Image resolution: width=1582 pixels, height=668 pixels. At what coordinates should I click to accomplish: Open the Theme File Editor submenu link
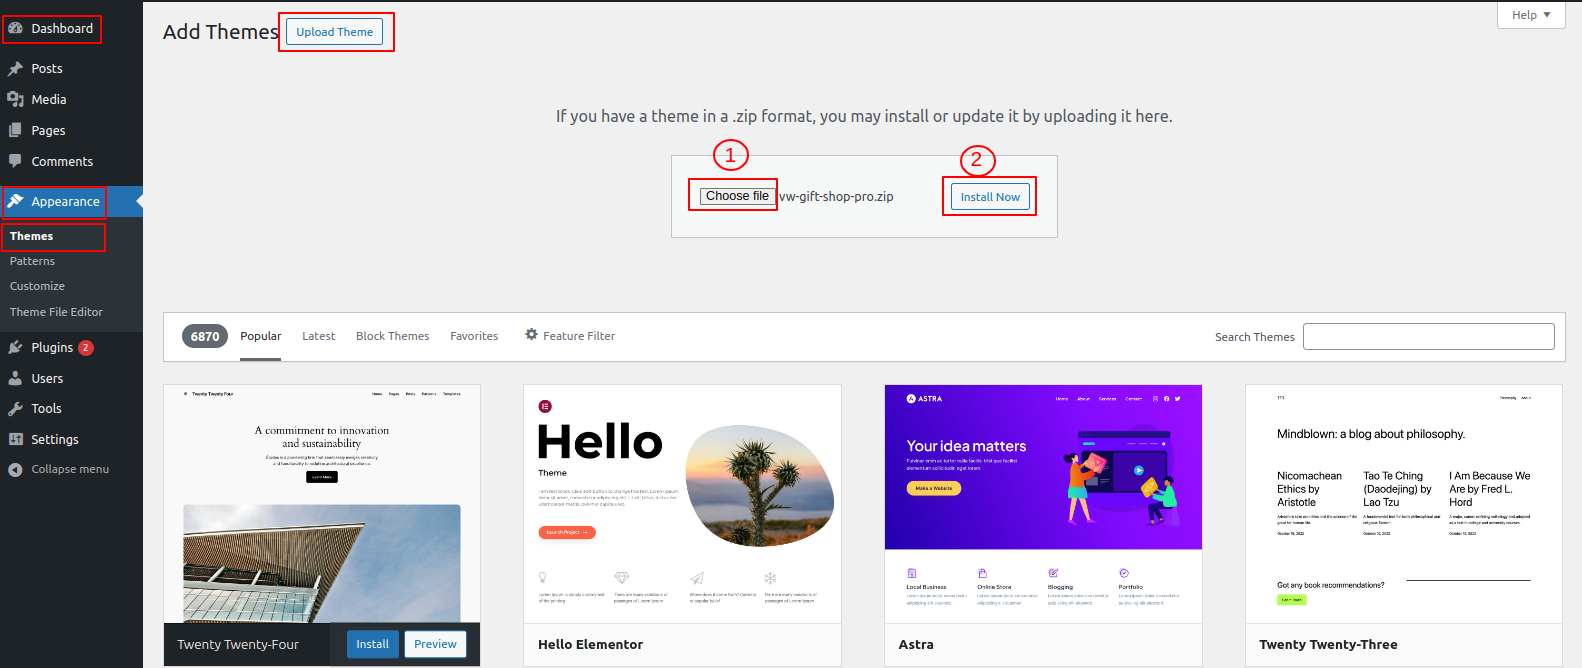56,312
